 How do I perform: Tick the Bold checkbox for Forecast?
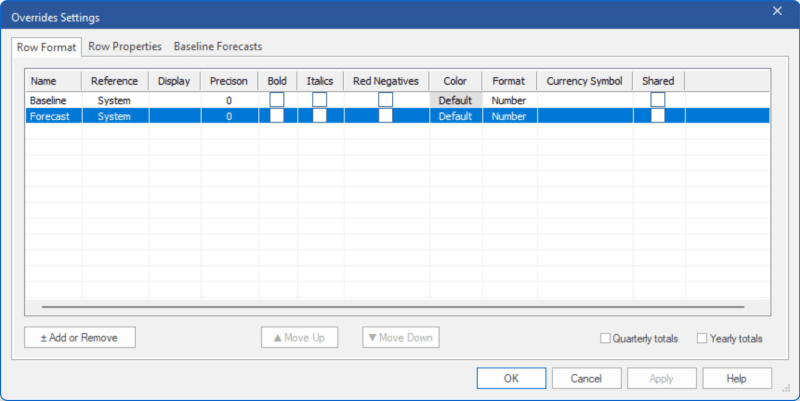coord(277,116)
